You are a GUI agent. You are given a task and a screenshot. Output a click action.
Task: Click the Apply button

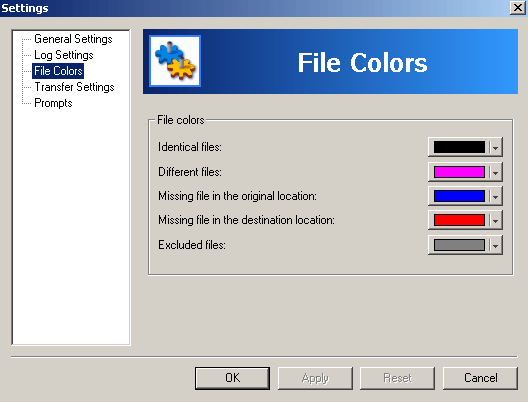[315, 378]
